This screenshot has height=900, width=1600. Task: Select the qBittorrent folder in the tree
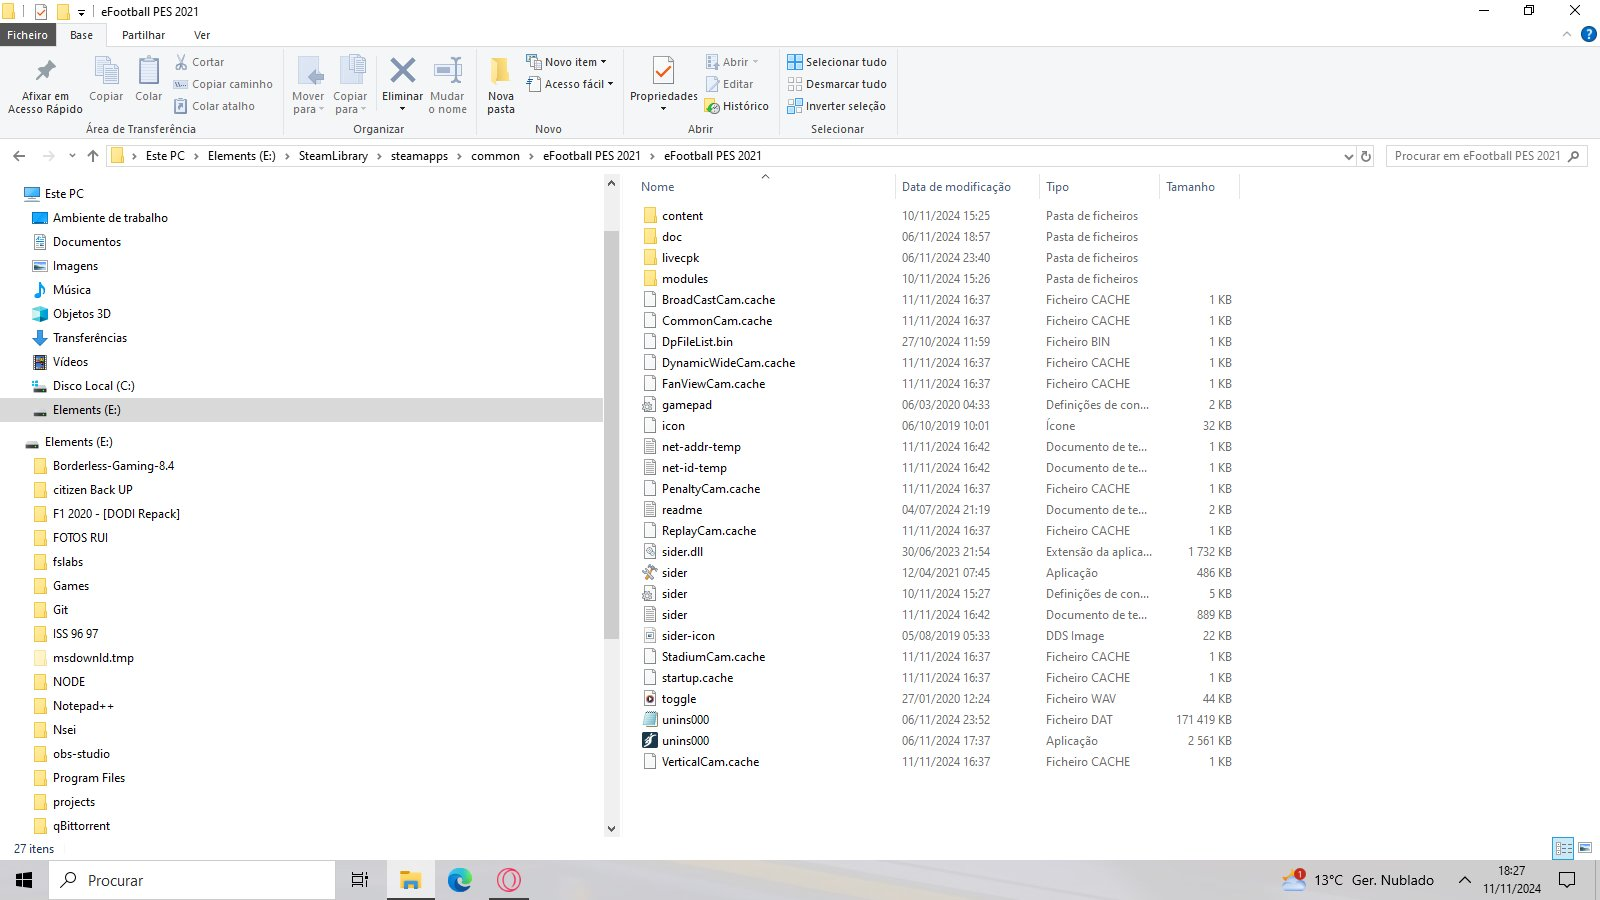(x=81, y=826)
